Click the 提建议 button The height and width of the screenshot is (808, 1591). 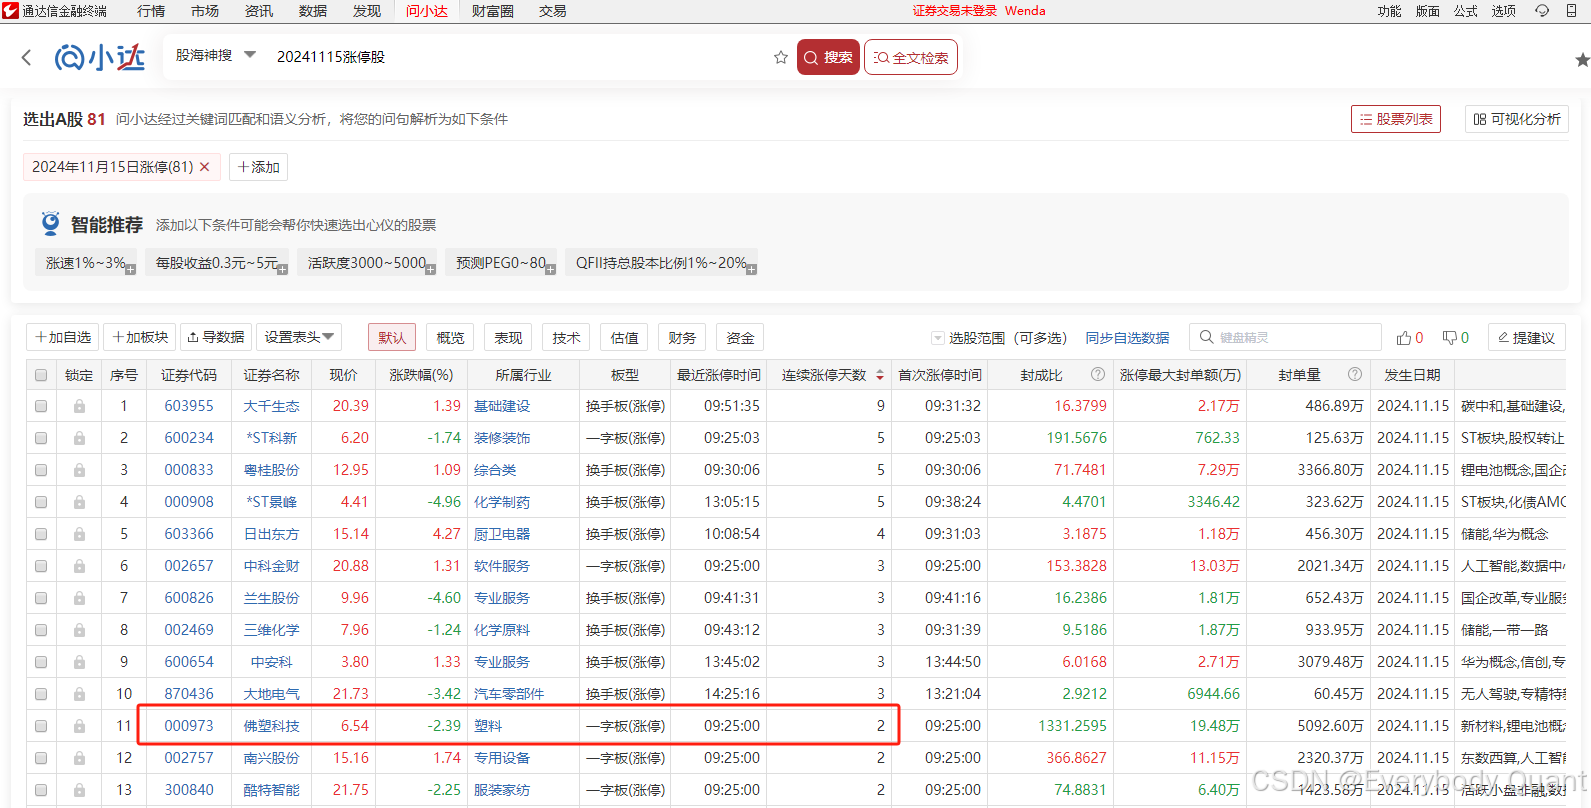[1526, 338]
